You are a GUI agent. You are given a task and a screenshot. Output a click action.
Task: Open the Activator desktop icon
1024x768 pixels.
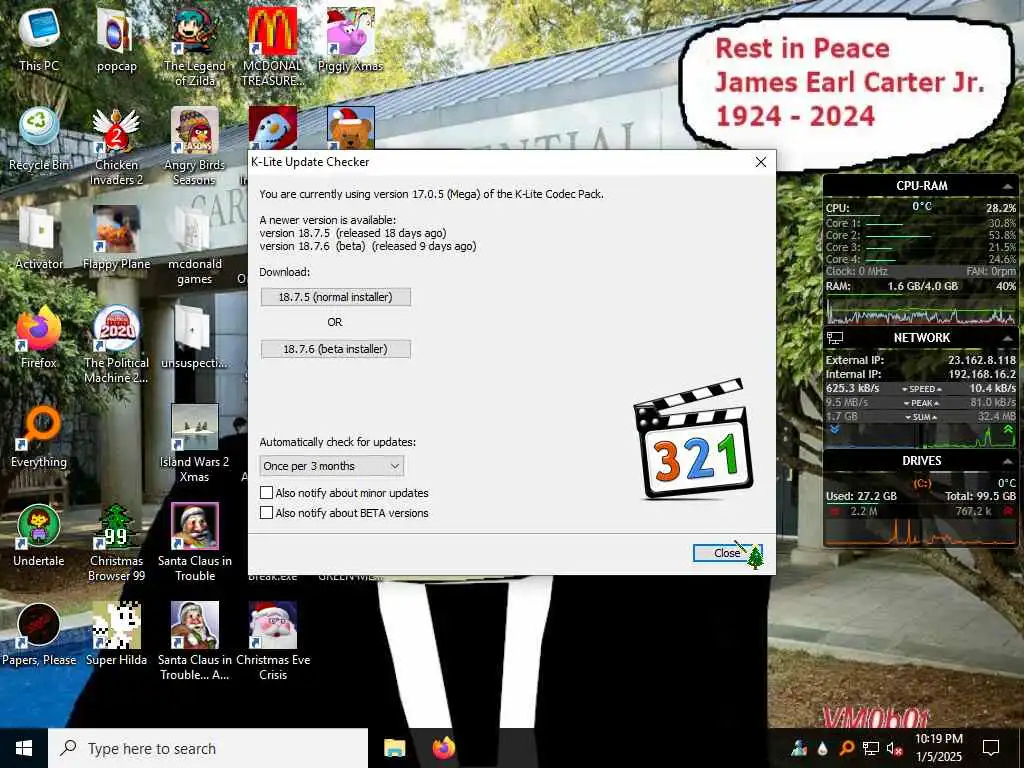point(39,238)
